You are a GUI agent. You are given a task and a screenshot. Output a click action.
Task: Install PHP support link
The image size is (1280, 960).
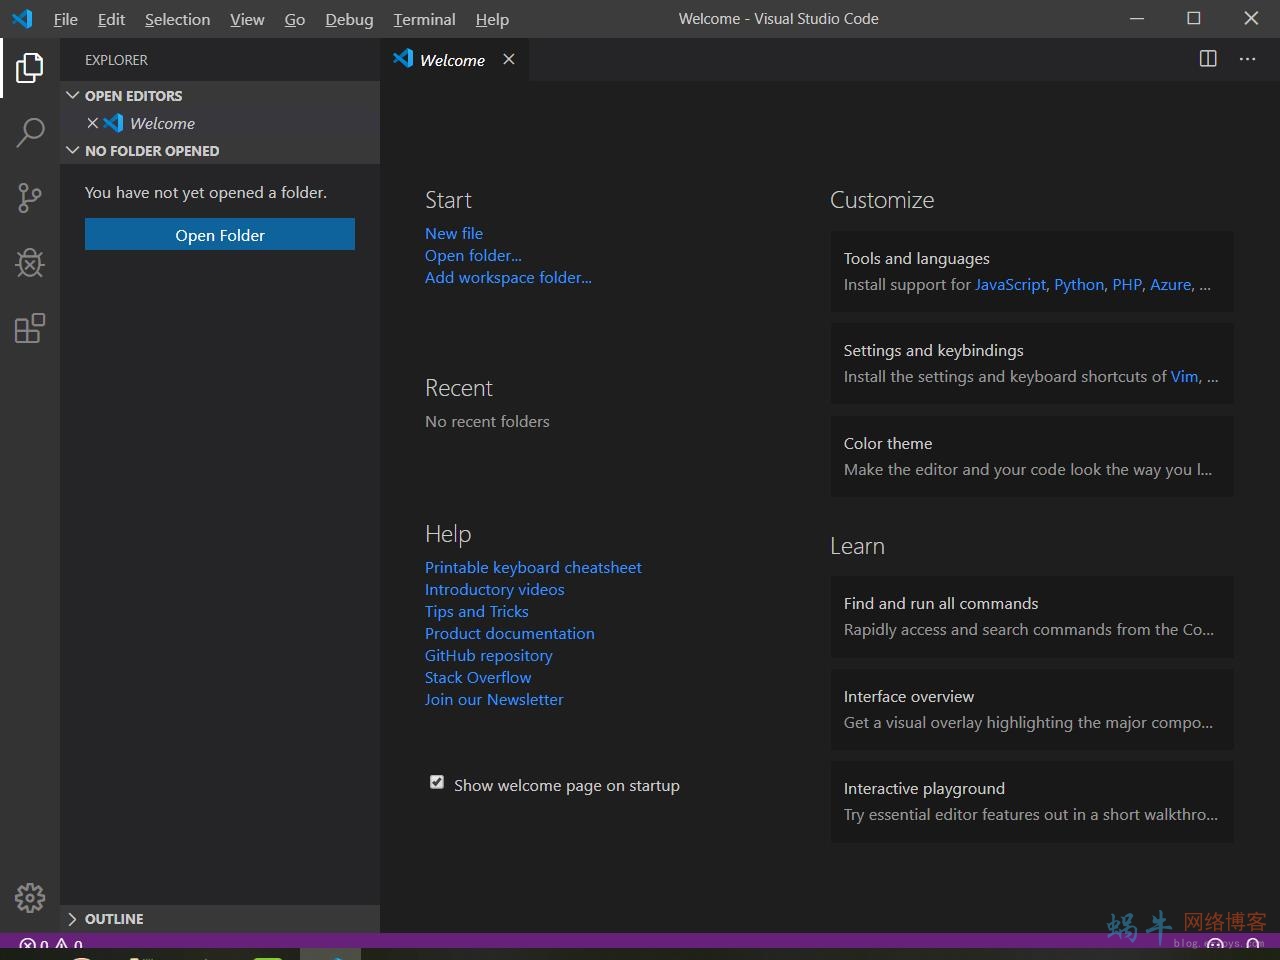[1127, 284]
